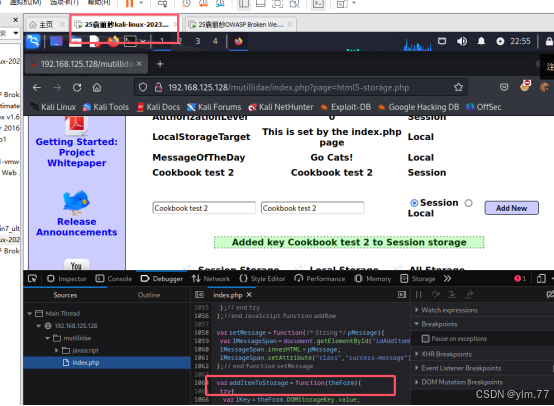
Task: Click the insecure connection lock icon
Action: tap(158, 87)
